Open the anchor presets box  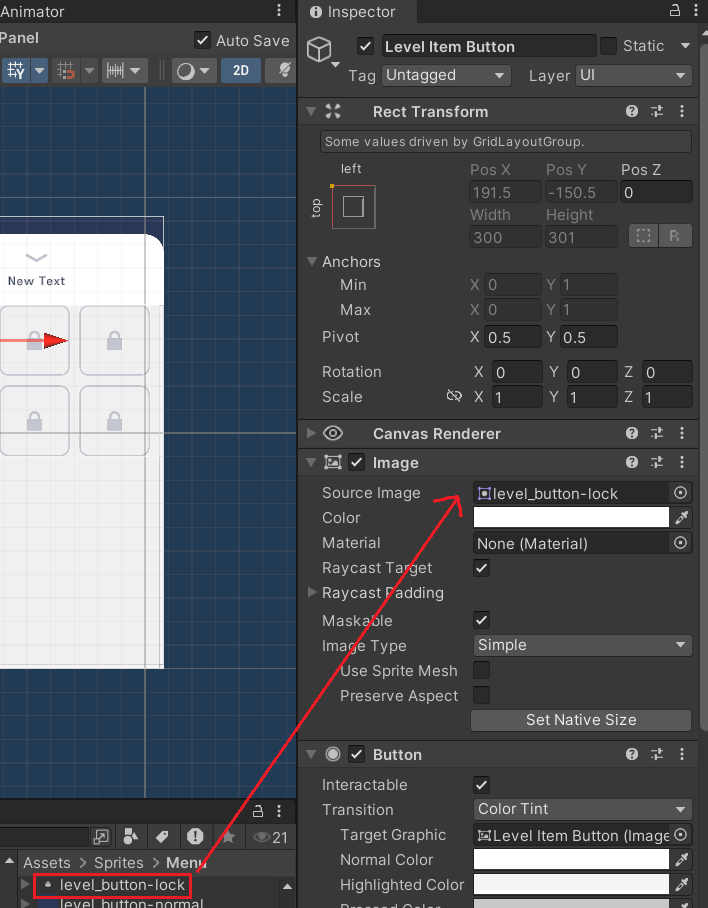353,207
